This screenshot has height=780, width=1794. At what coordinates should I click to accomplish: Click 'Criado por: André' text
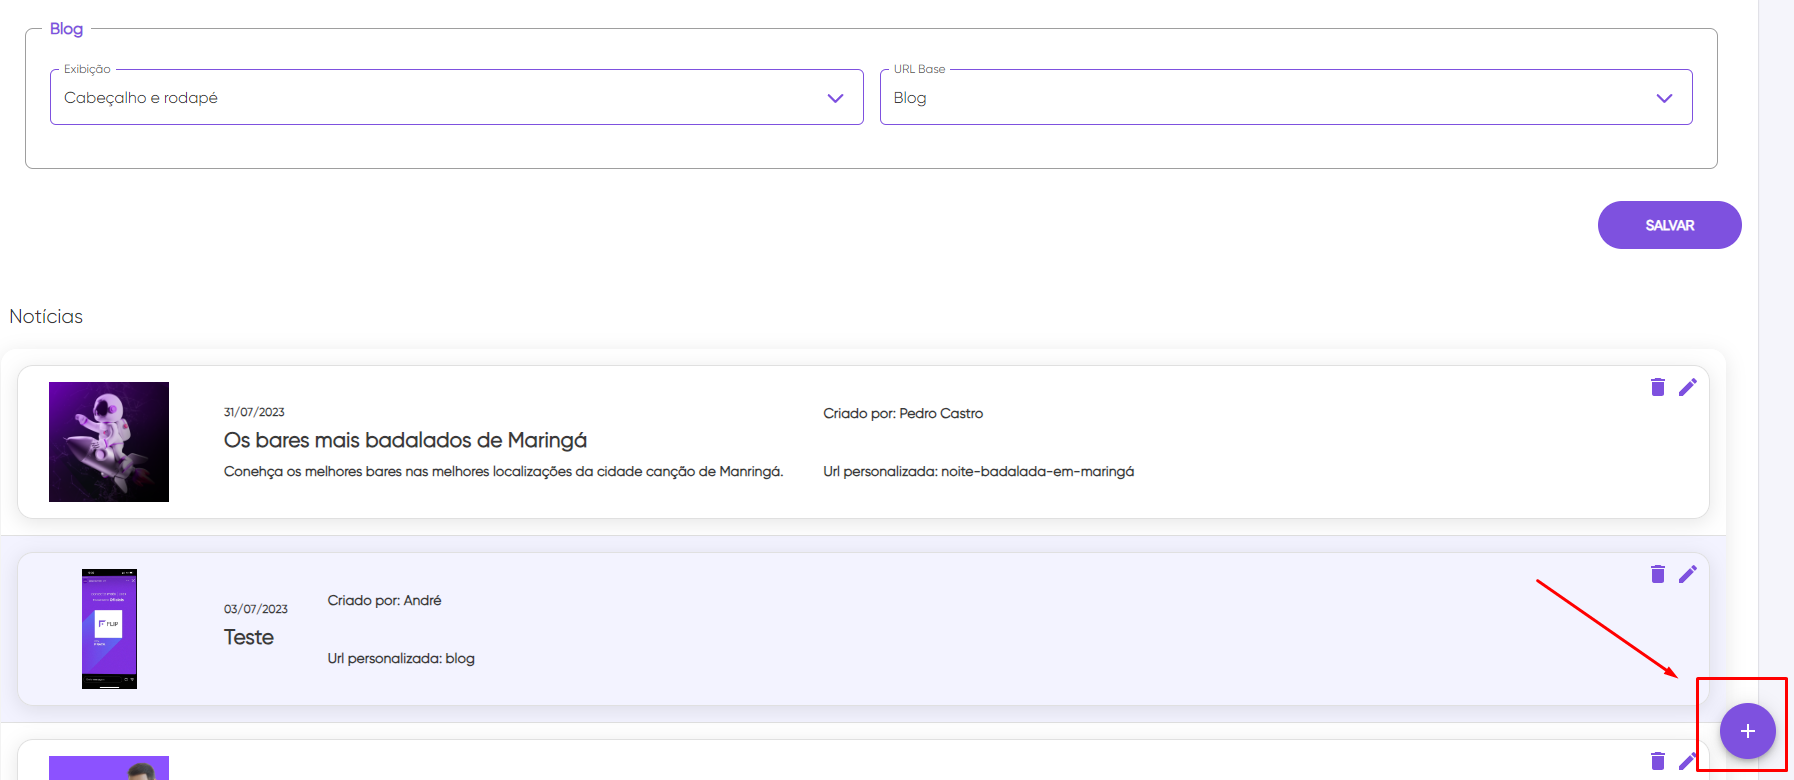pyautogui.click(x=384, y=600)
